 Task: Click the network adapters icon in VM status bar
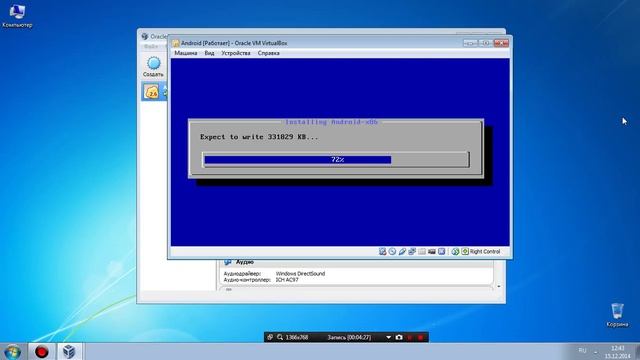coord(412,251)
